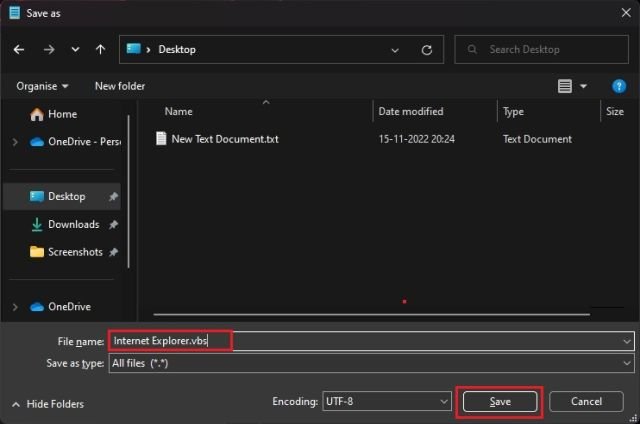Viewport: 640px width, 424px height.
Task: Expand the lower OneDrive node
Action: (x=15, y=307)
